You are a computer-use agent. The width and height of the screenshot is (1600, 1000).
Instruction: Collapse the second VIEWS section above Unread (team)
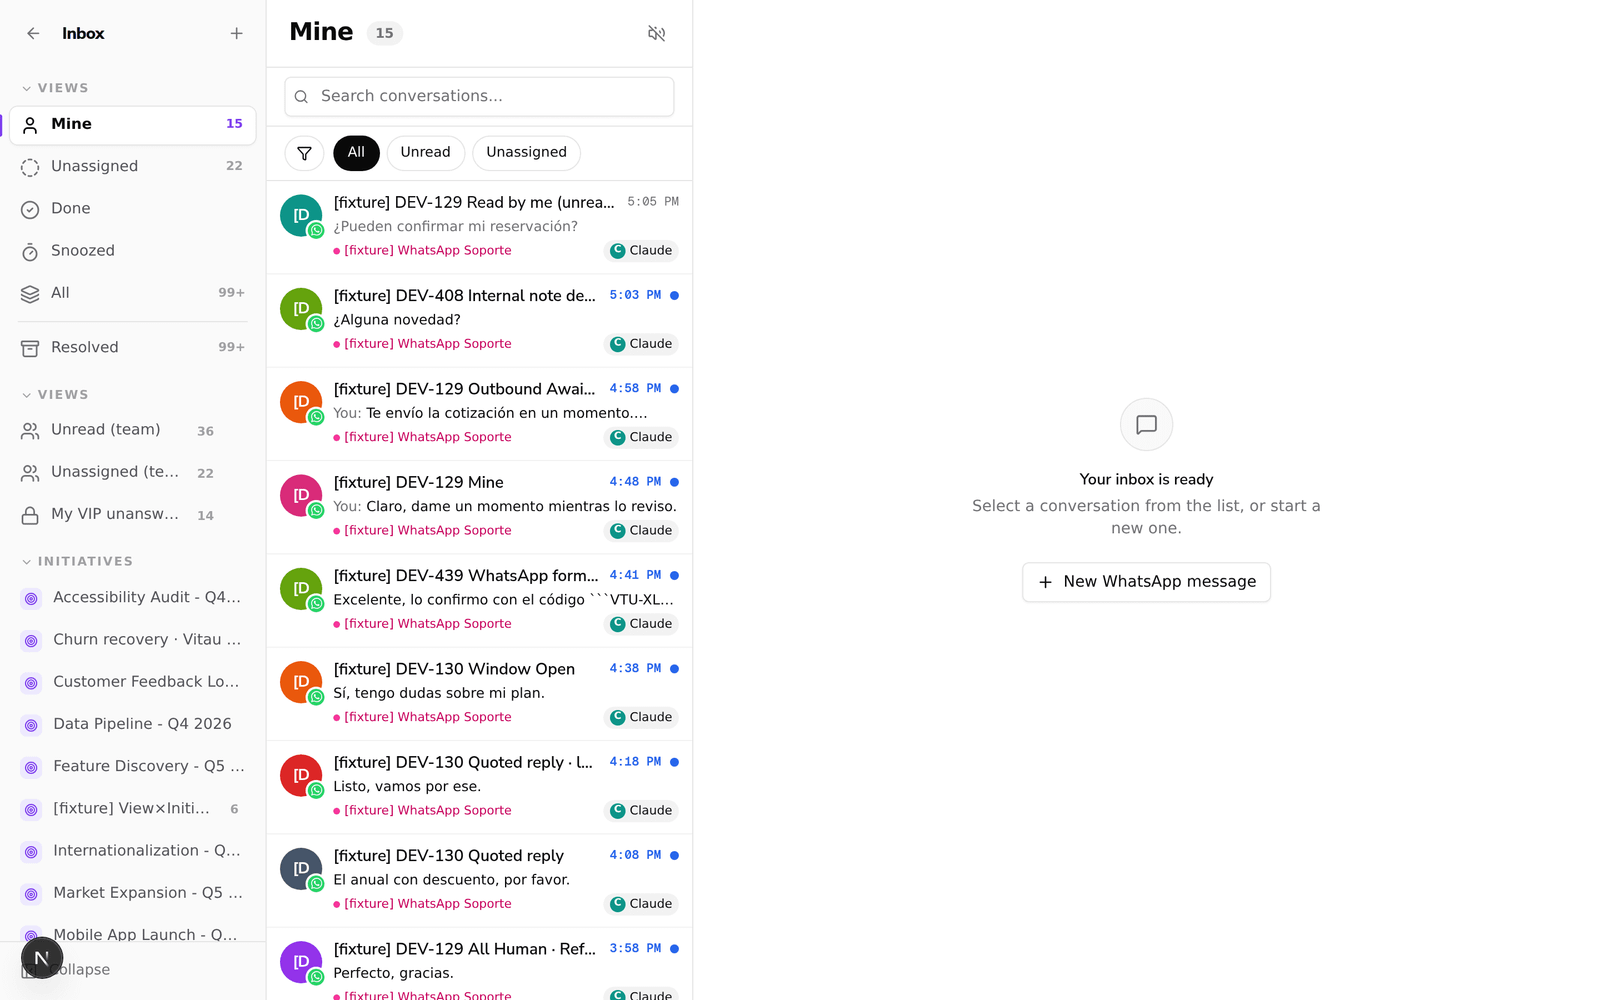(x=27, y=395)
